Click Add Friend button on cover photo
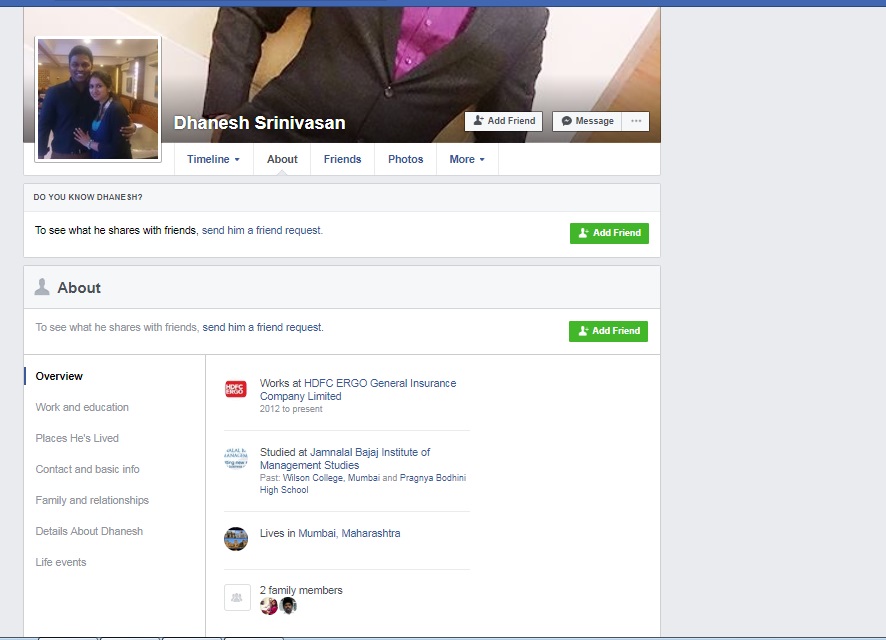 pyautogui.click(x=503, y=121)
